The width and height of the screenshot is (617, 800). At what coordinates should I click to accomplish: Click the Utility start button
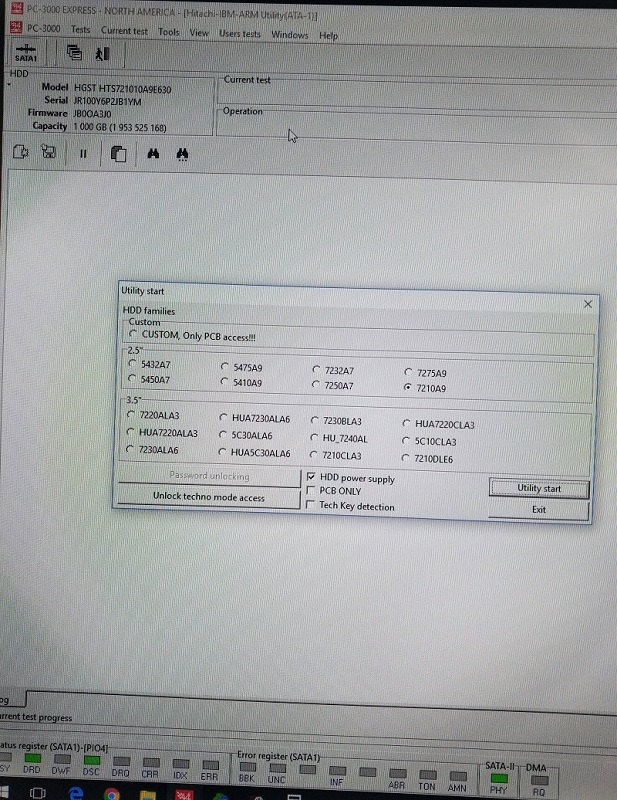(539, 488)
